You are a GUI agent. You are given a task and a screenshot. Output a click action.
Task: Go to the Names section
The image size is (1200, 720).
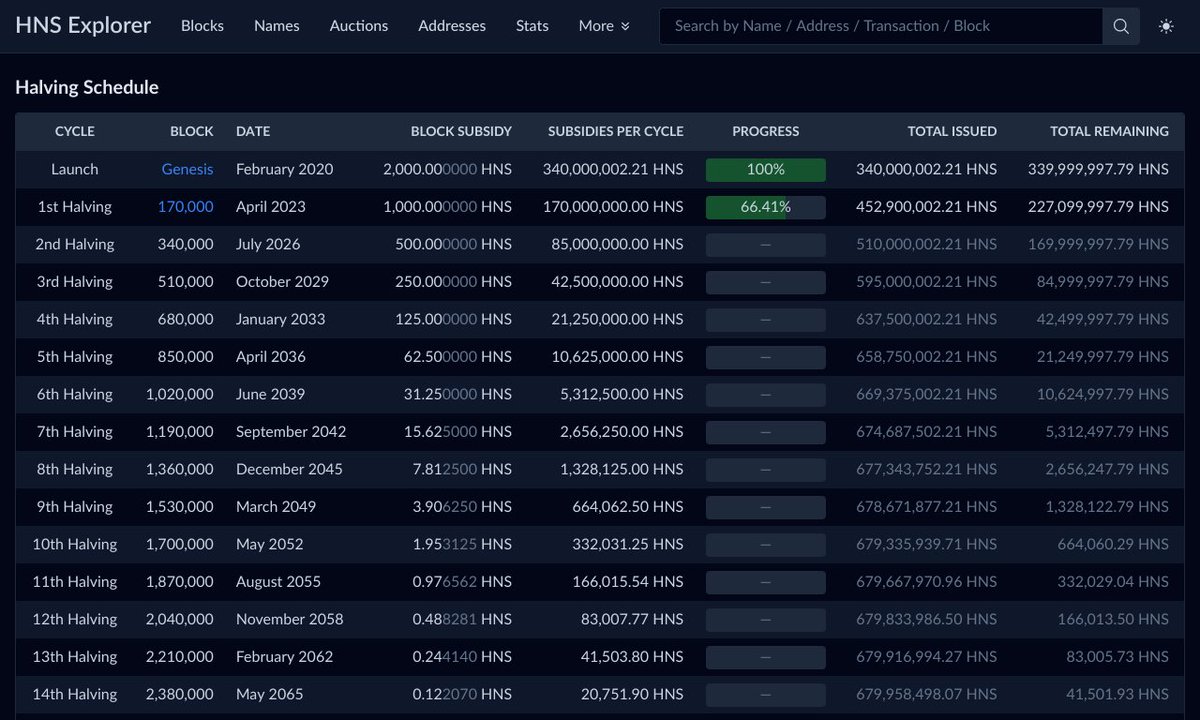pos(277,26)
